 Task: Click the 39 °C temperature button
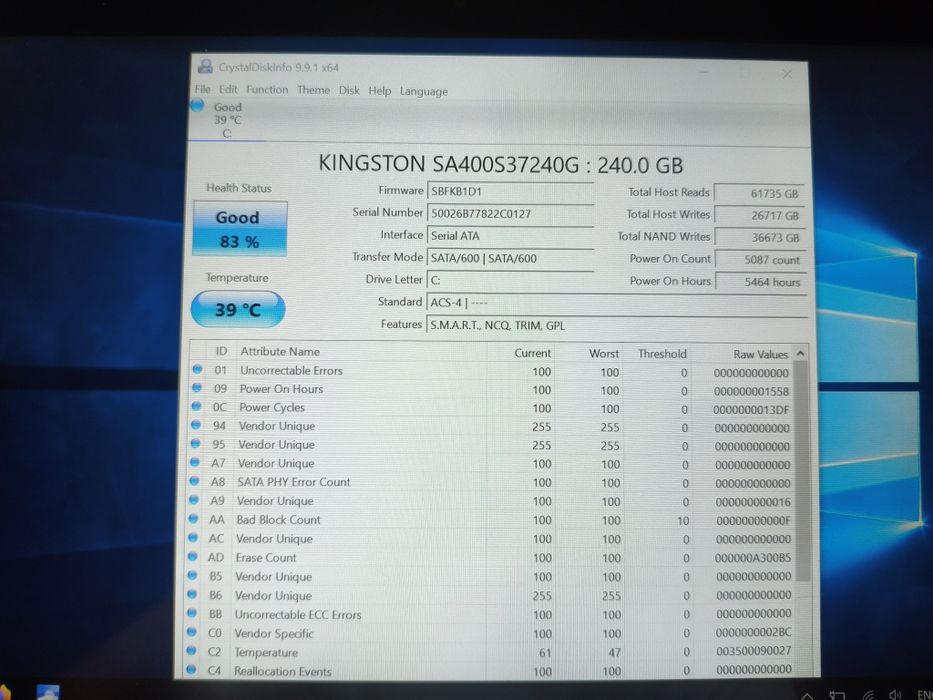tap(238, 309)
